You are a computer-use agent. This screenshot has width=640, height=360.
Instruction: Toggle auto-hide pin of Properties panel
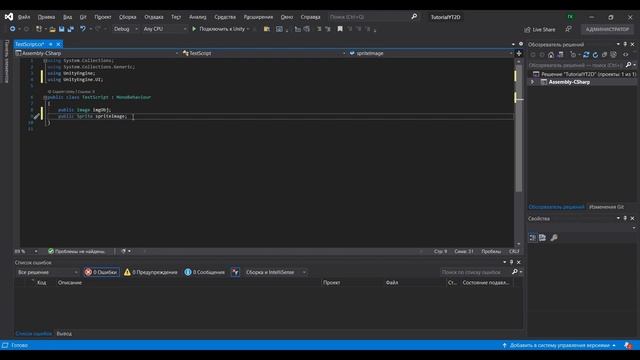pyautogui.click(x=625, y=218)
